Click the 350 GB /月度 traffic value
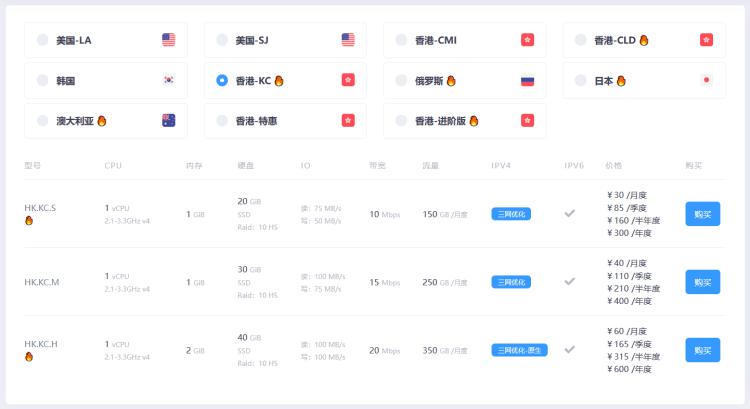The width and height of the screenshot is (750, 409). point(445,351)
